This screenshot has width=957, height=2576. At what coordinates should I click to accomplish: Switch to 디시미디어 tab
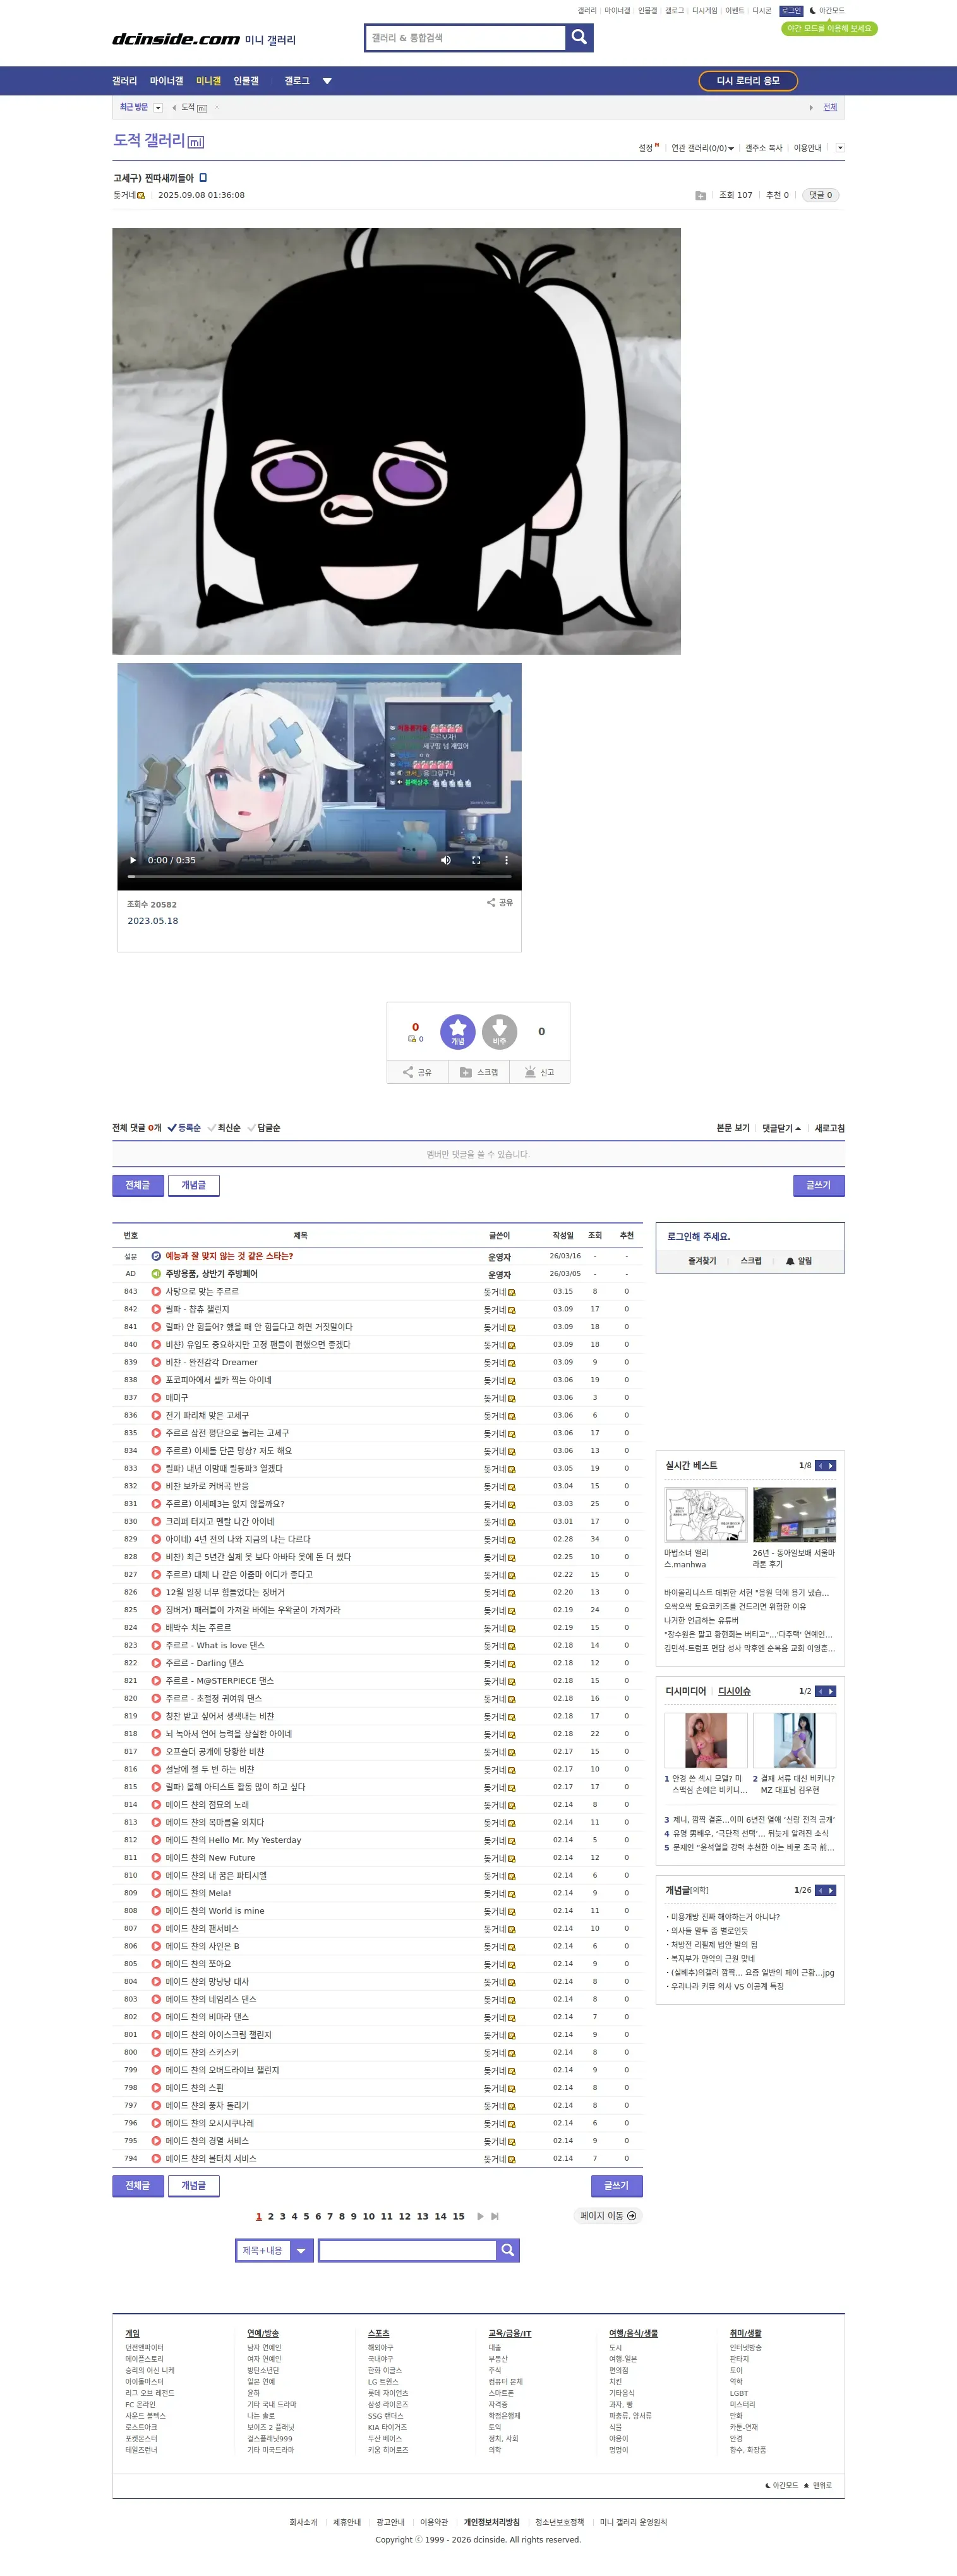tap(686, 1691)
